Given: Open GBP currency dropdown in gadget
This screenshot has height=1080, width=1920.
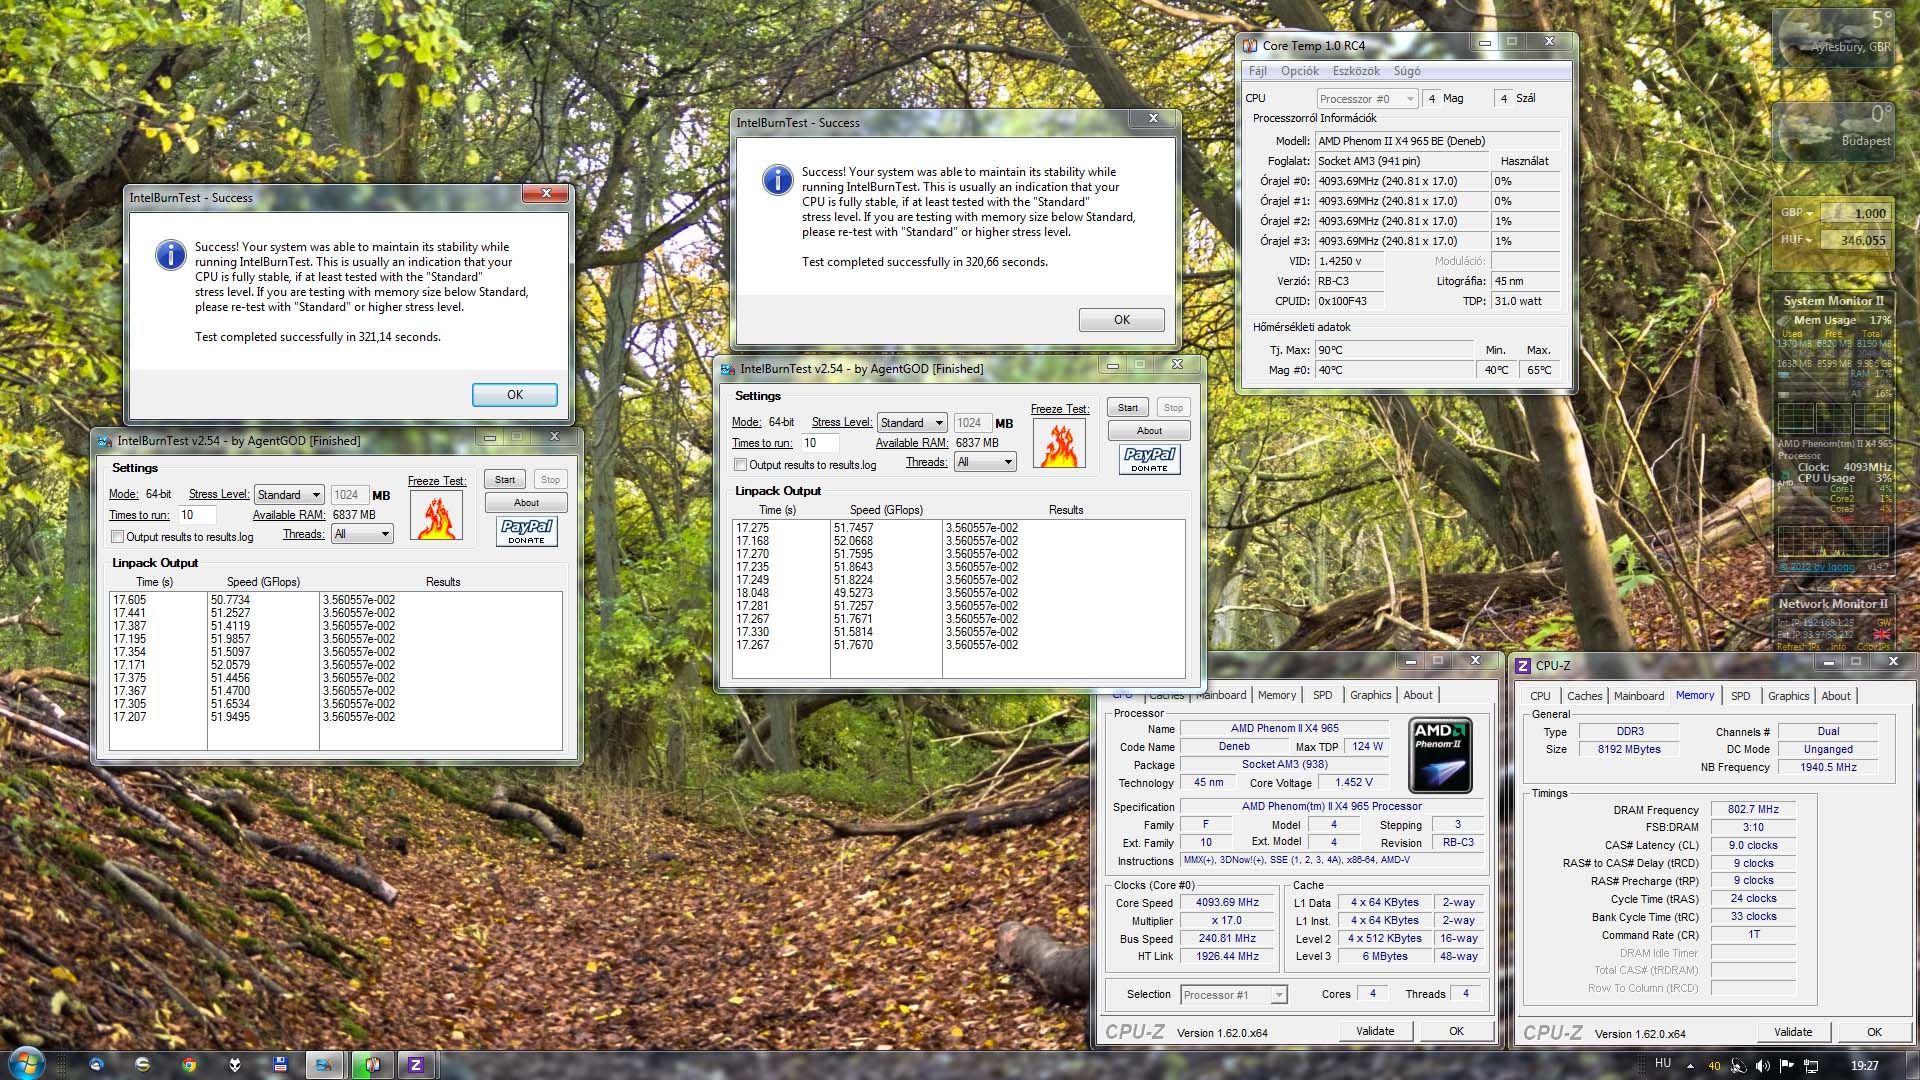Looking at the screenshot, I should 1796,213.
